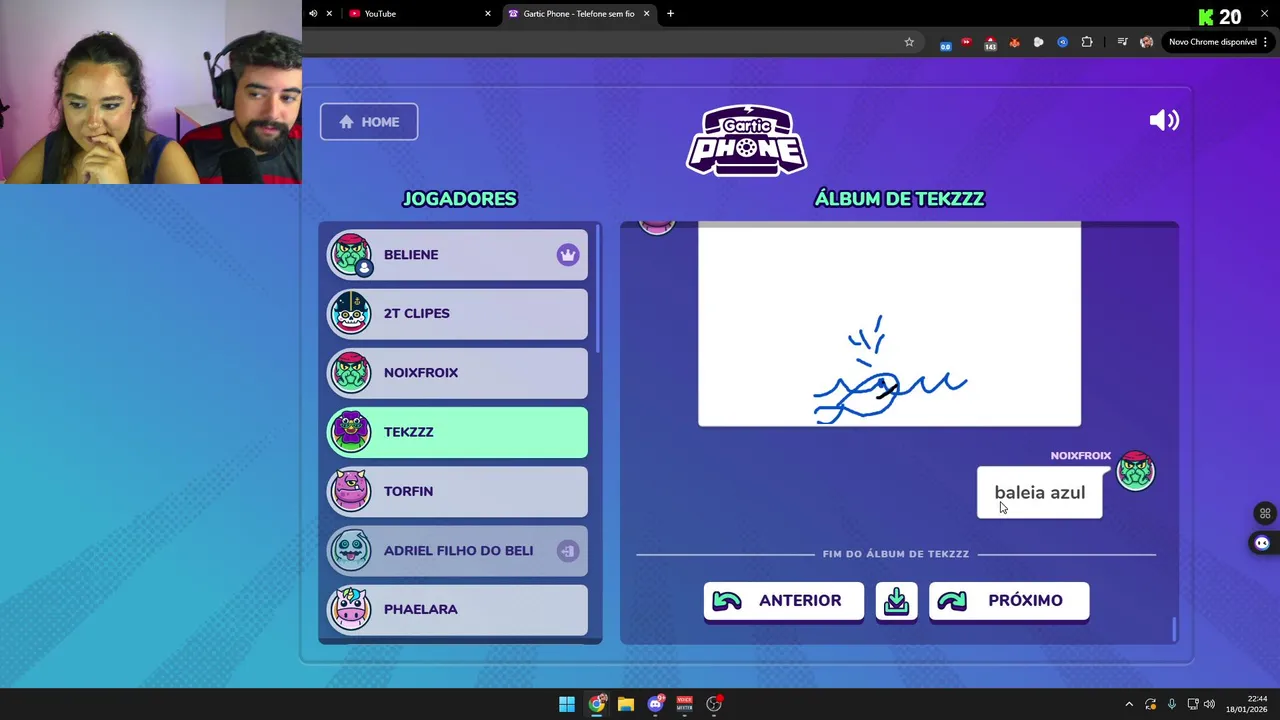
Task: Open floating grid widget icon
Action: coord(1264,514)
